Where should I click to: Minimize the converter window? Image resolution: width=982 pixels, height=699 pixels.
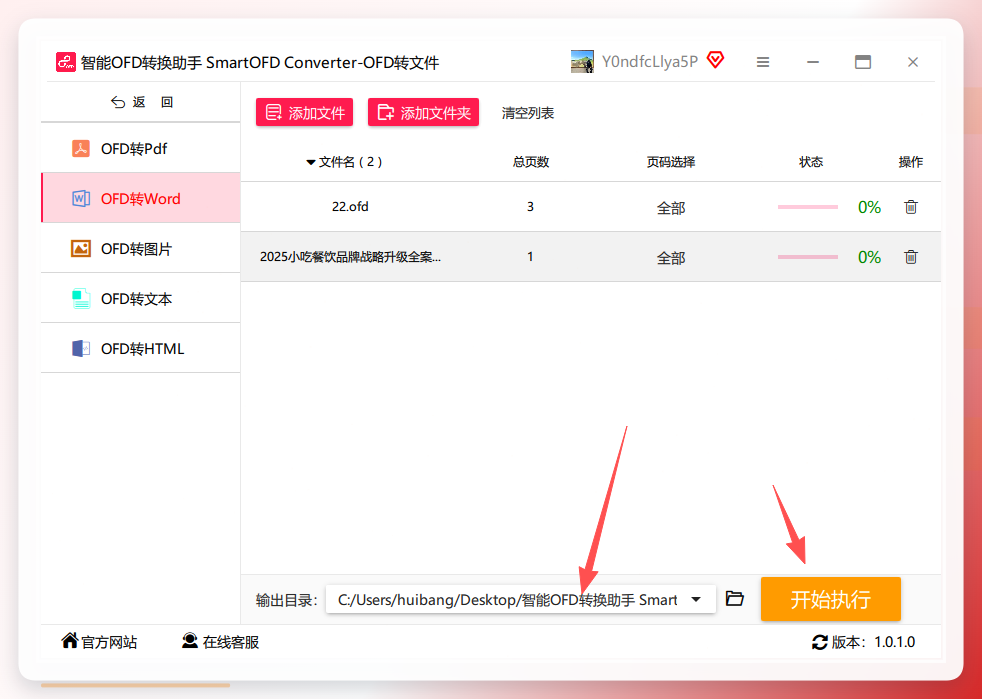tap(813, 62)
